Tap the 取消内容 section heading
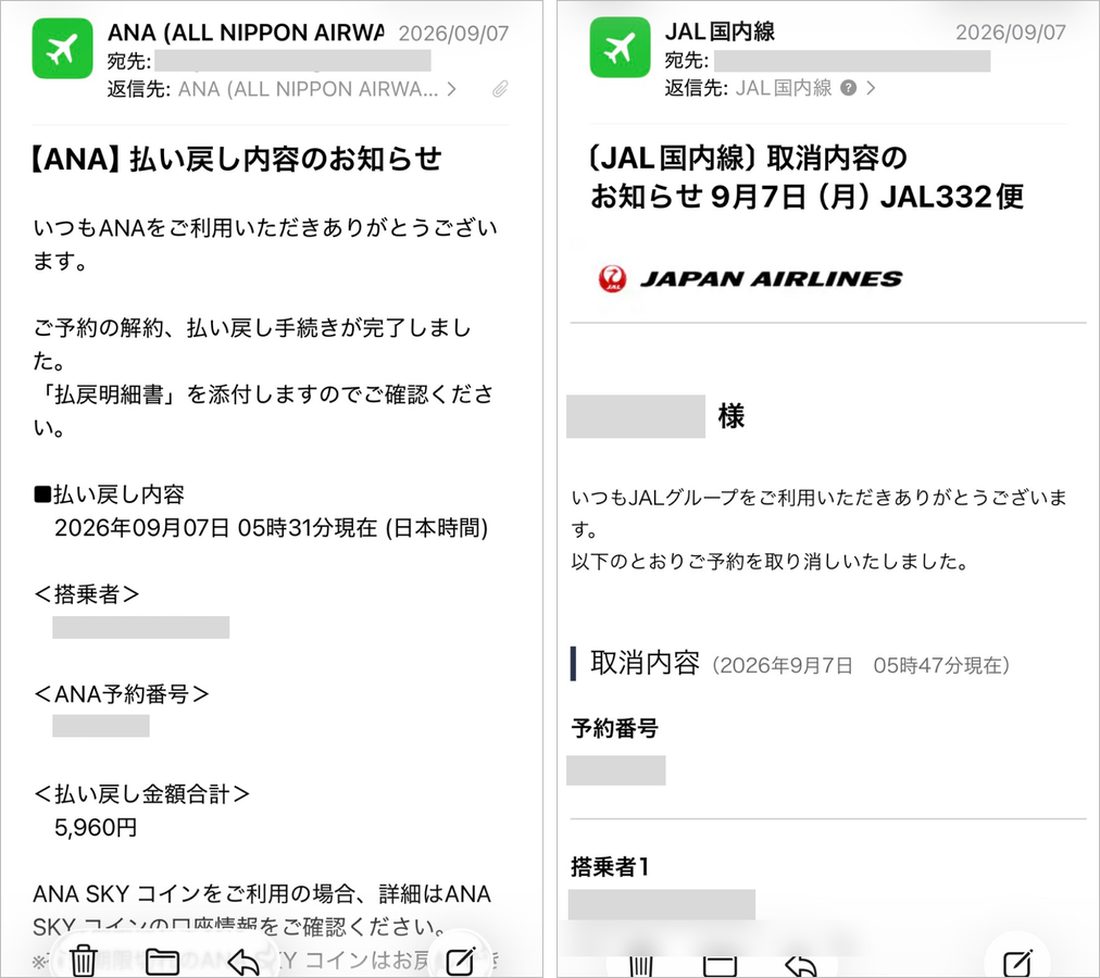1100x978 pixels. pyautogui.click(x=645, y=663)
